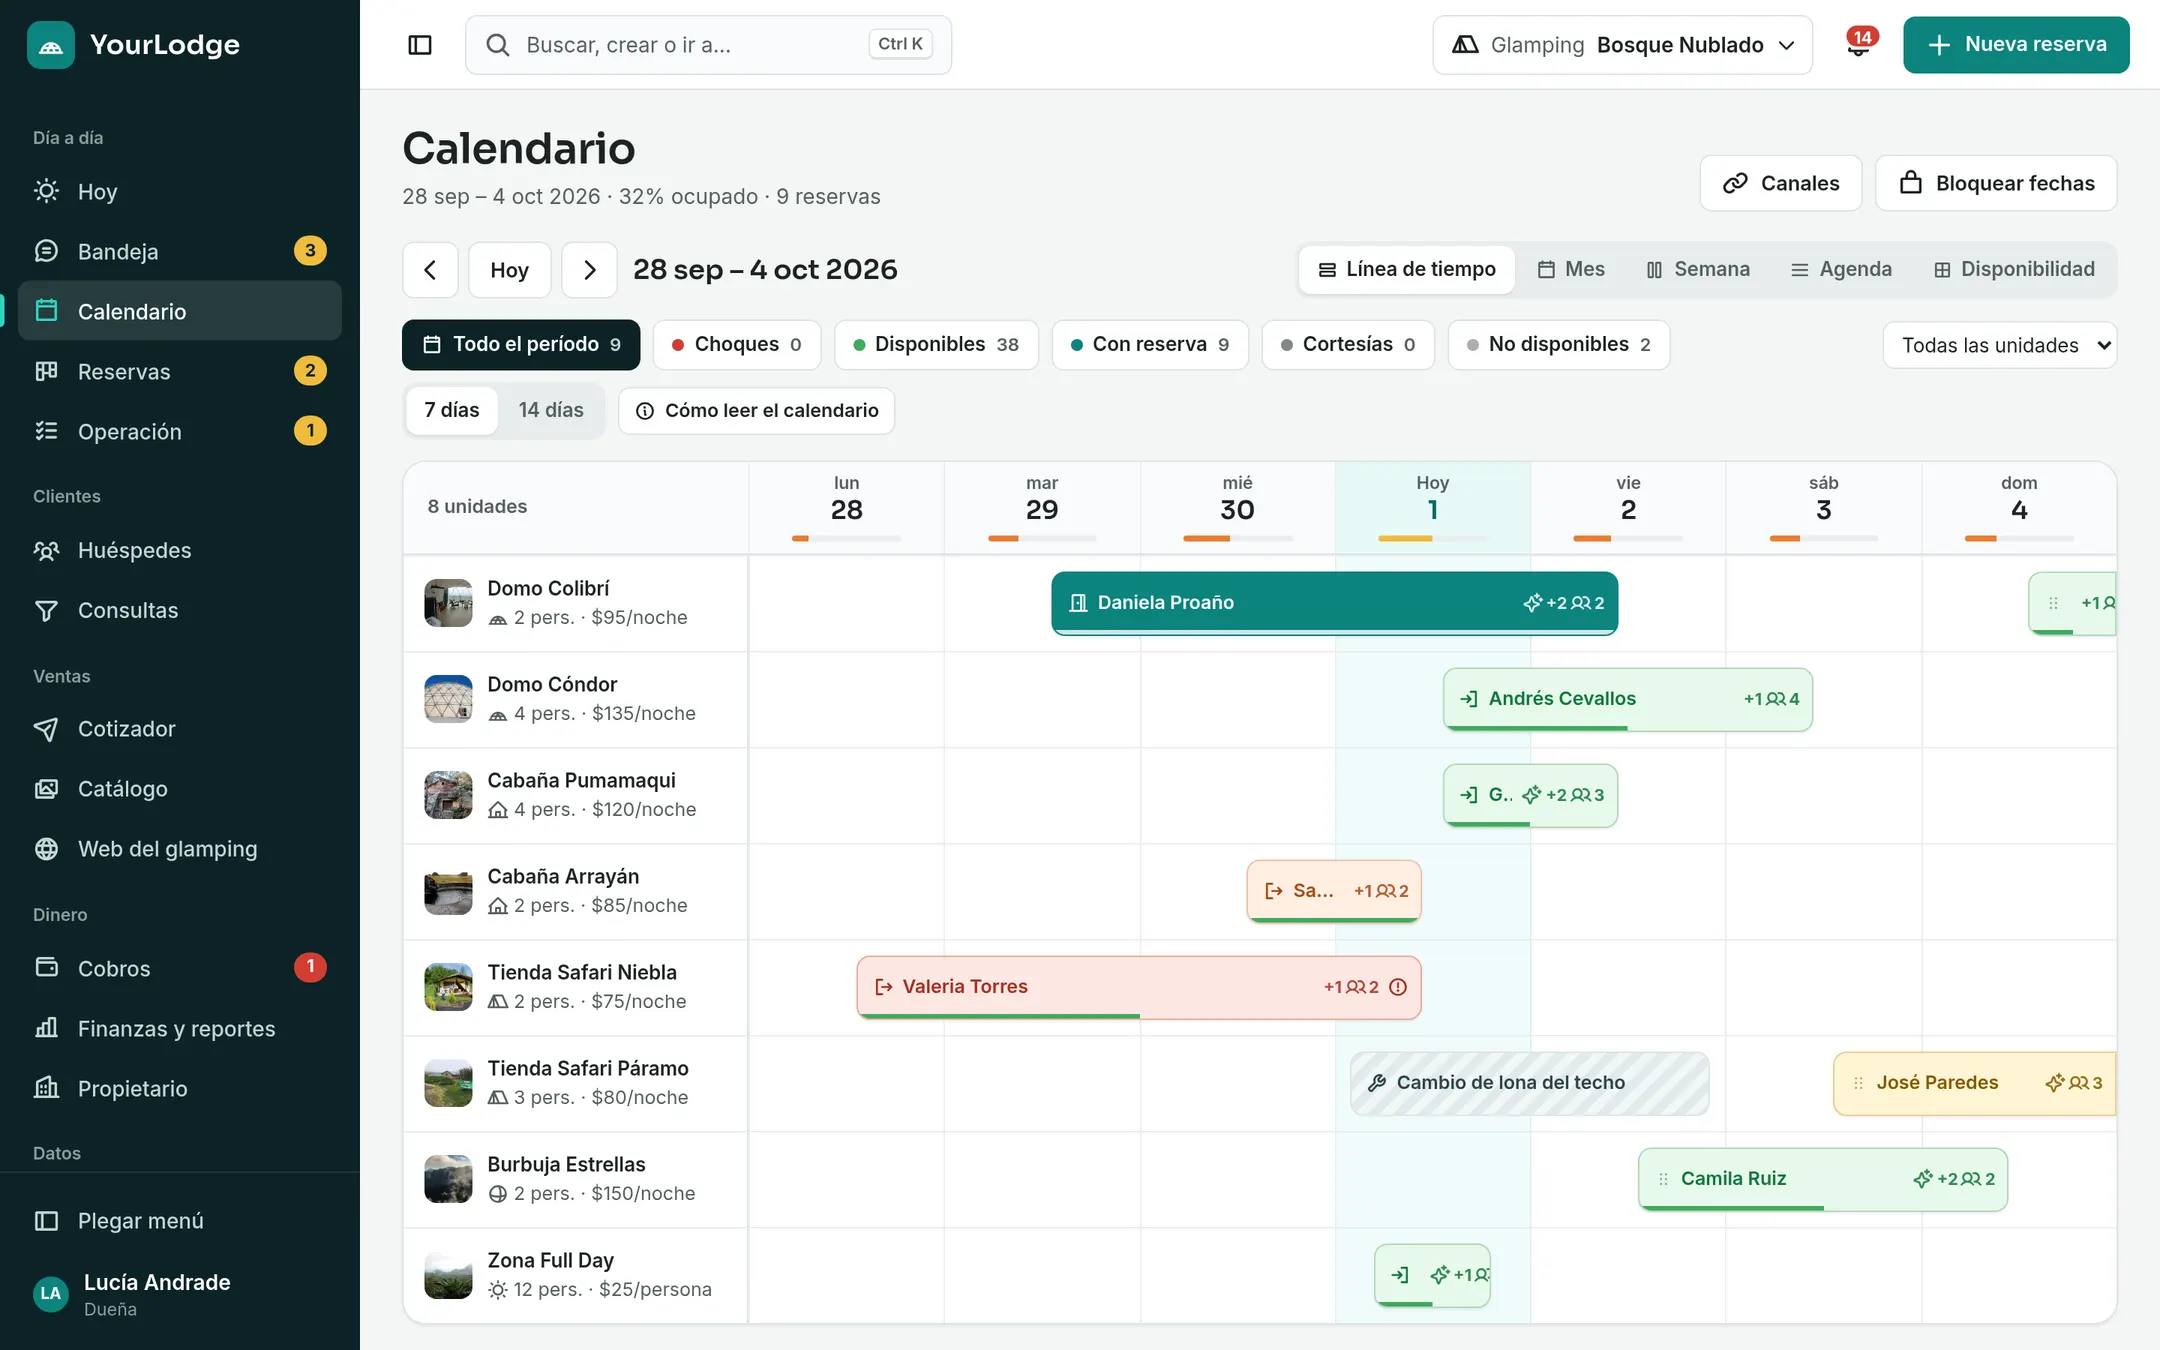The width and height of the screenshot is (2160, 1350).
Task: Open Hoy in the sidebar
Action: pos(180,191)
